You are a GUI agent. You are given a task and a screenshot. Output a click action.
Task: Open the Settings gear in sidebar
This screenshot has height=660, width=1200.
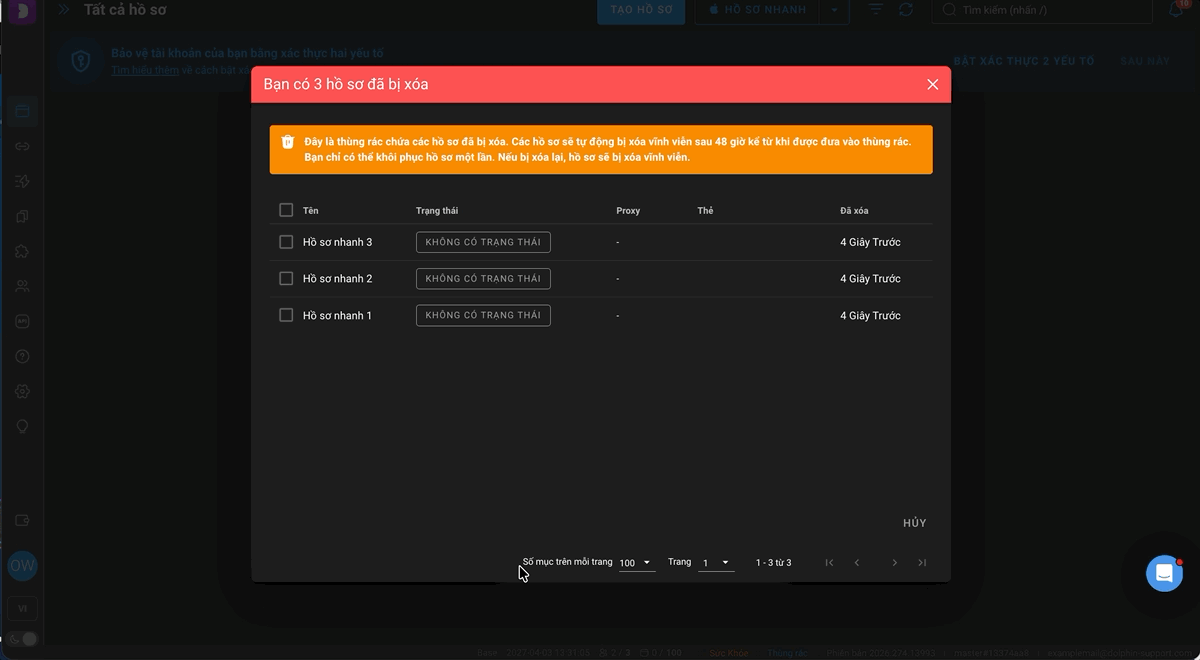click(x=22, y=391)
